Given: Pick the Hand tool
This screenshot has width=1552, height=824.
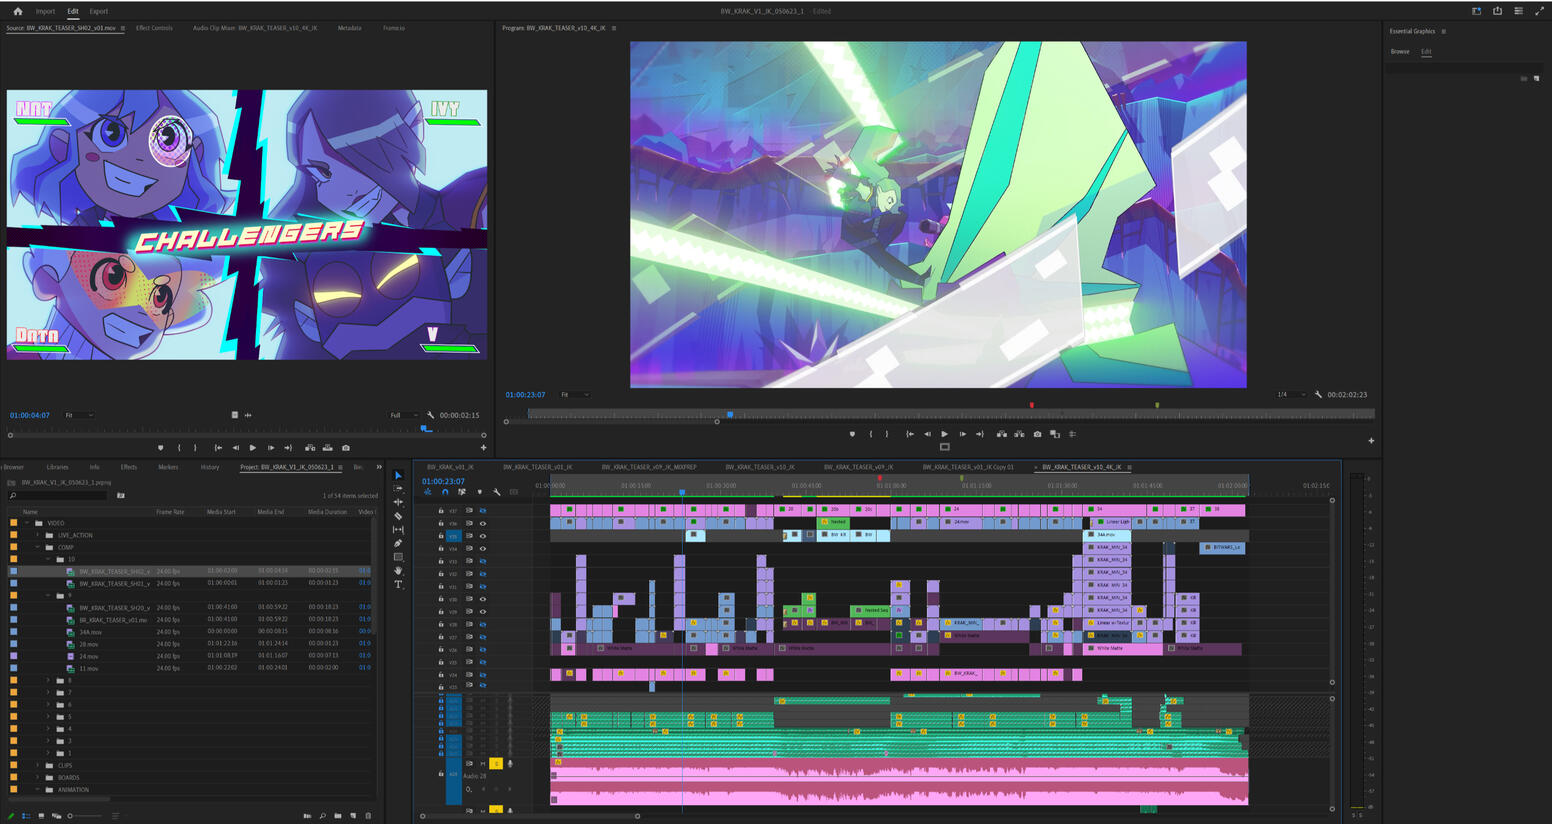Looking at the screenshot, I should tap(398, 570).
